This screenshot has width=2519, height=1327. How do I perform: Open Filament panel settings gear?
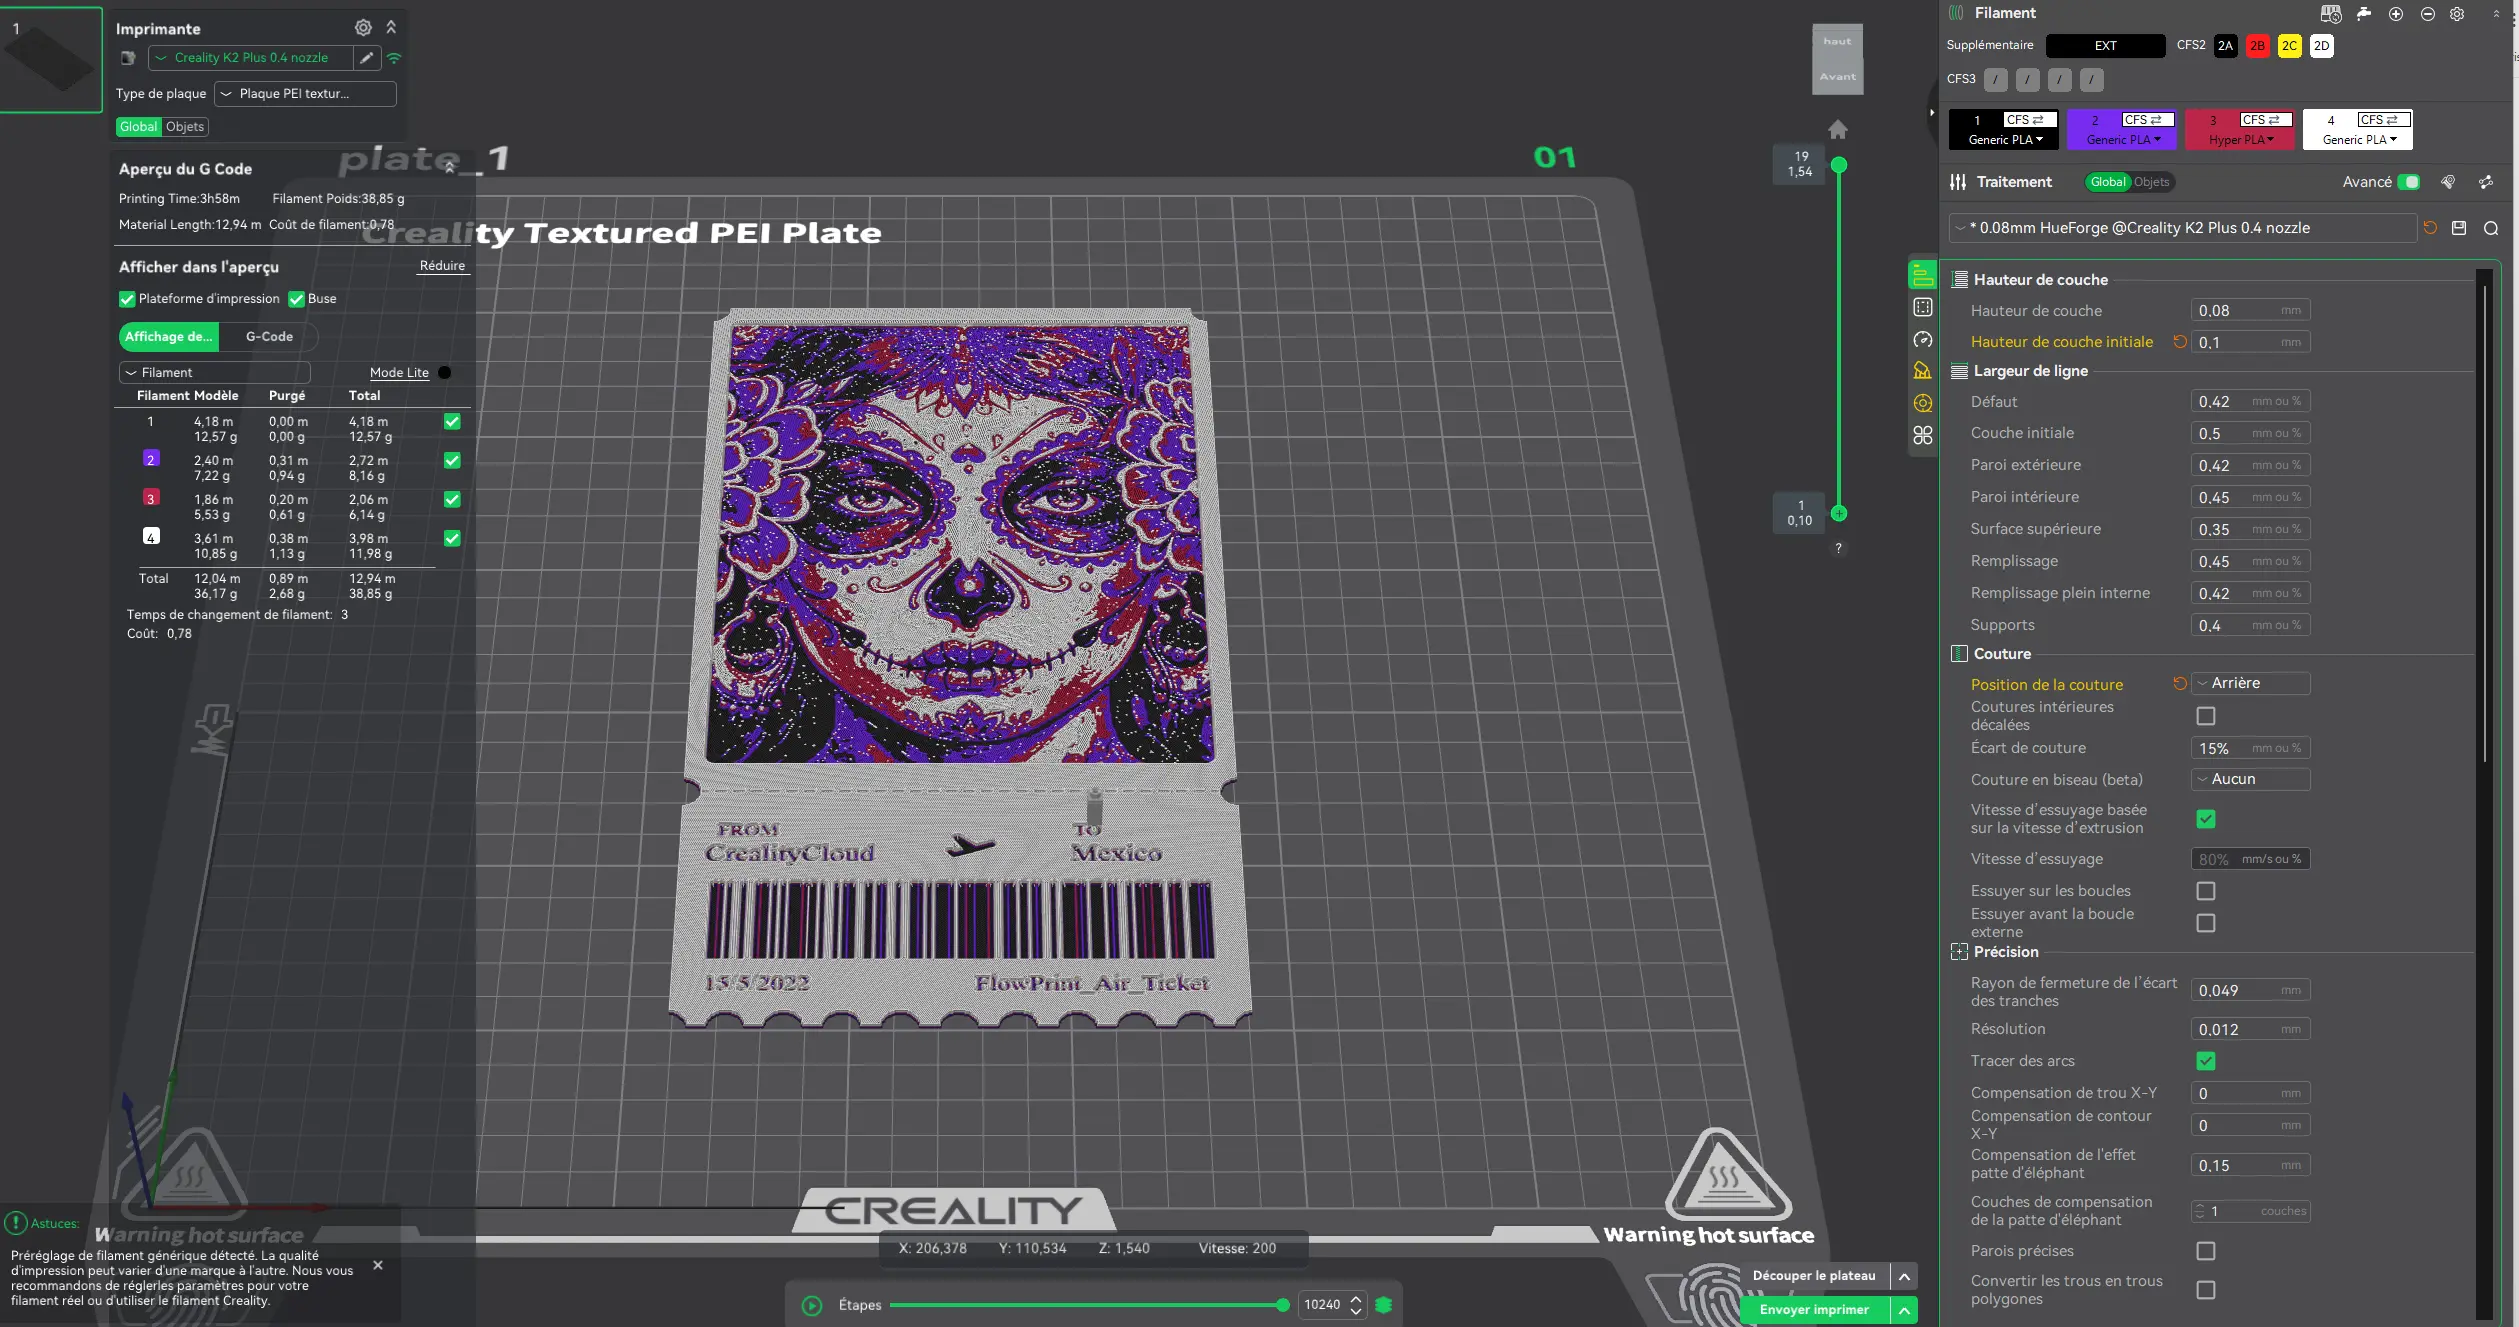click(2457, 14)
